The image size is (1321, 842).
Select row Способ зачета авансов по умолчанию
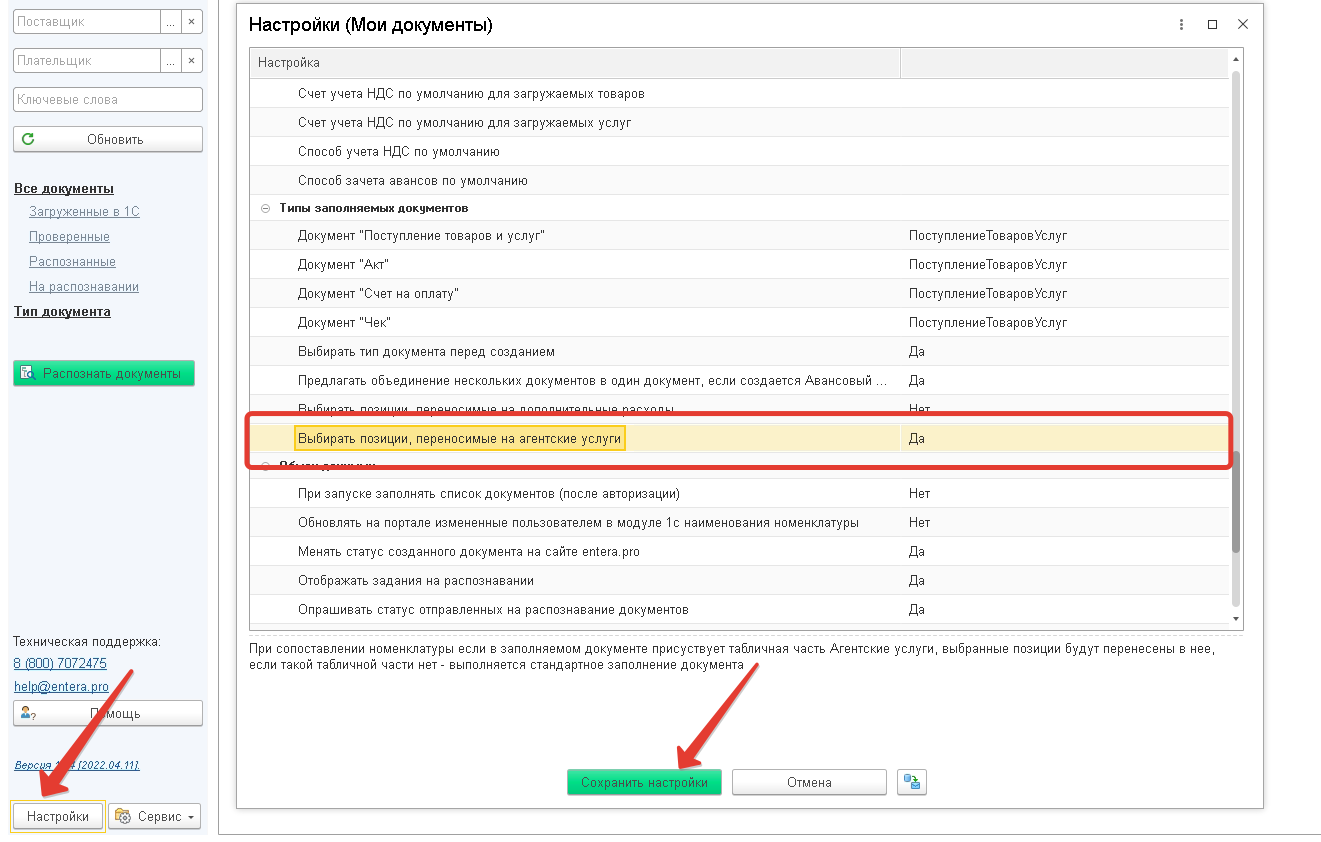739,181
